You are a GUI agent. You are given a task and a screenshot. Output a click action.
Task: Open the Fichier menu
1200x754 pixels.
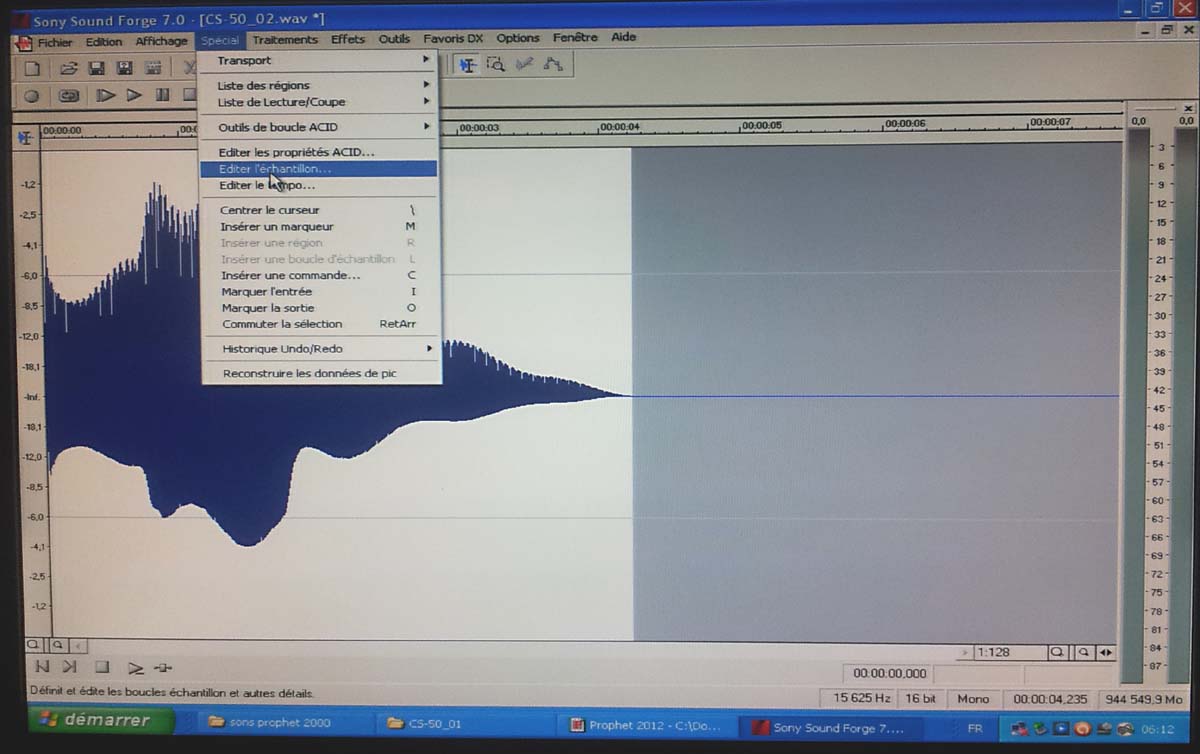[55, 42]
